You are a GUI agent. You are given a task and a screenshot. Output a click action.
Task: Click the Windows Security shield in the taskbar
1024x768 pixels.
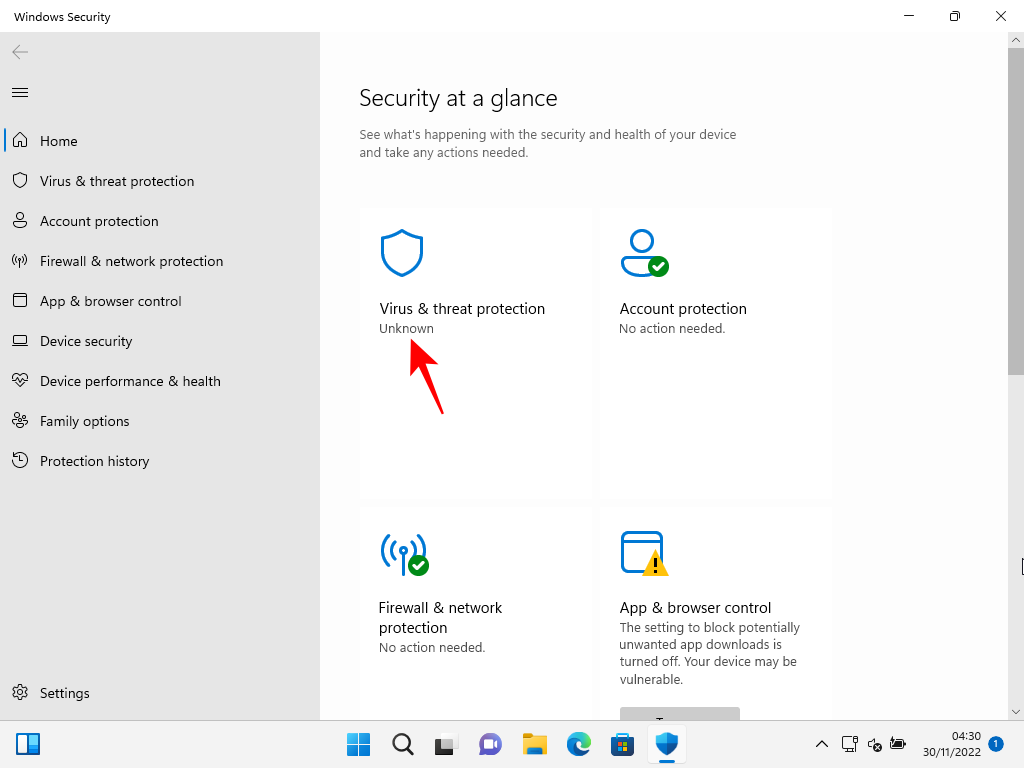(x=666, y=744)
